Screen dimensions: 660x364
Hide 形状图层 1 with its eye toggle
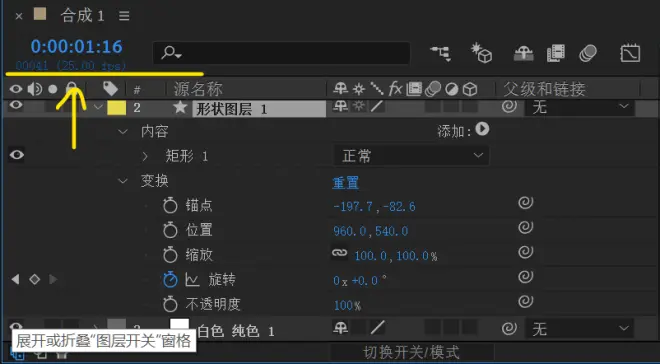(x=16, y=105)
